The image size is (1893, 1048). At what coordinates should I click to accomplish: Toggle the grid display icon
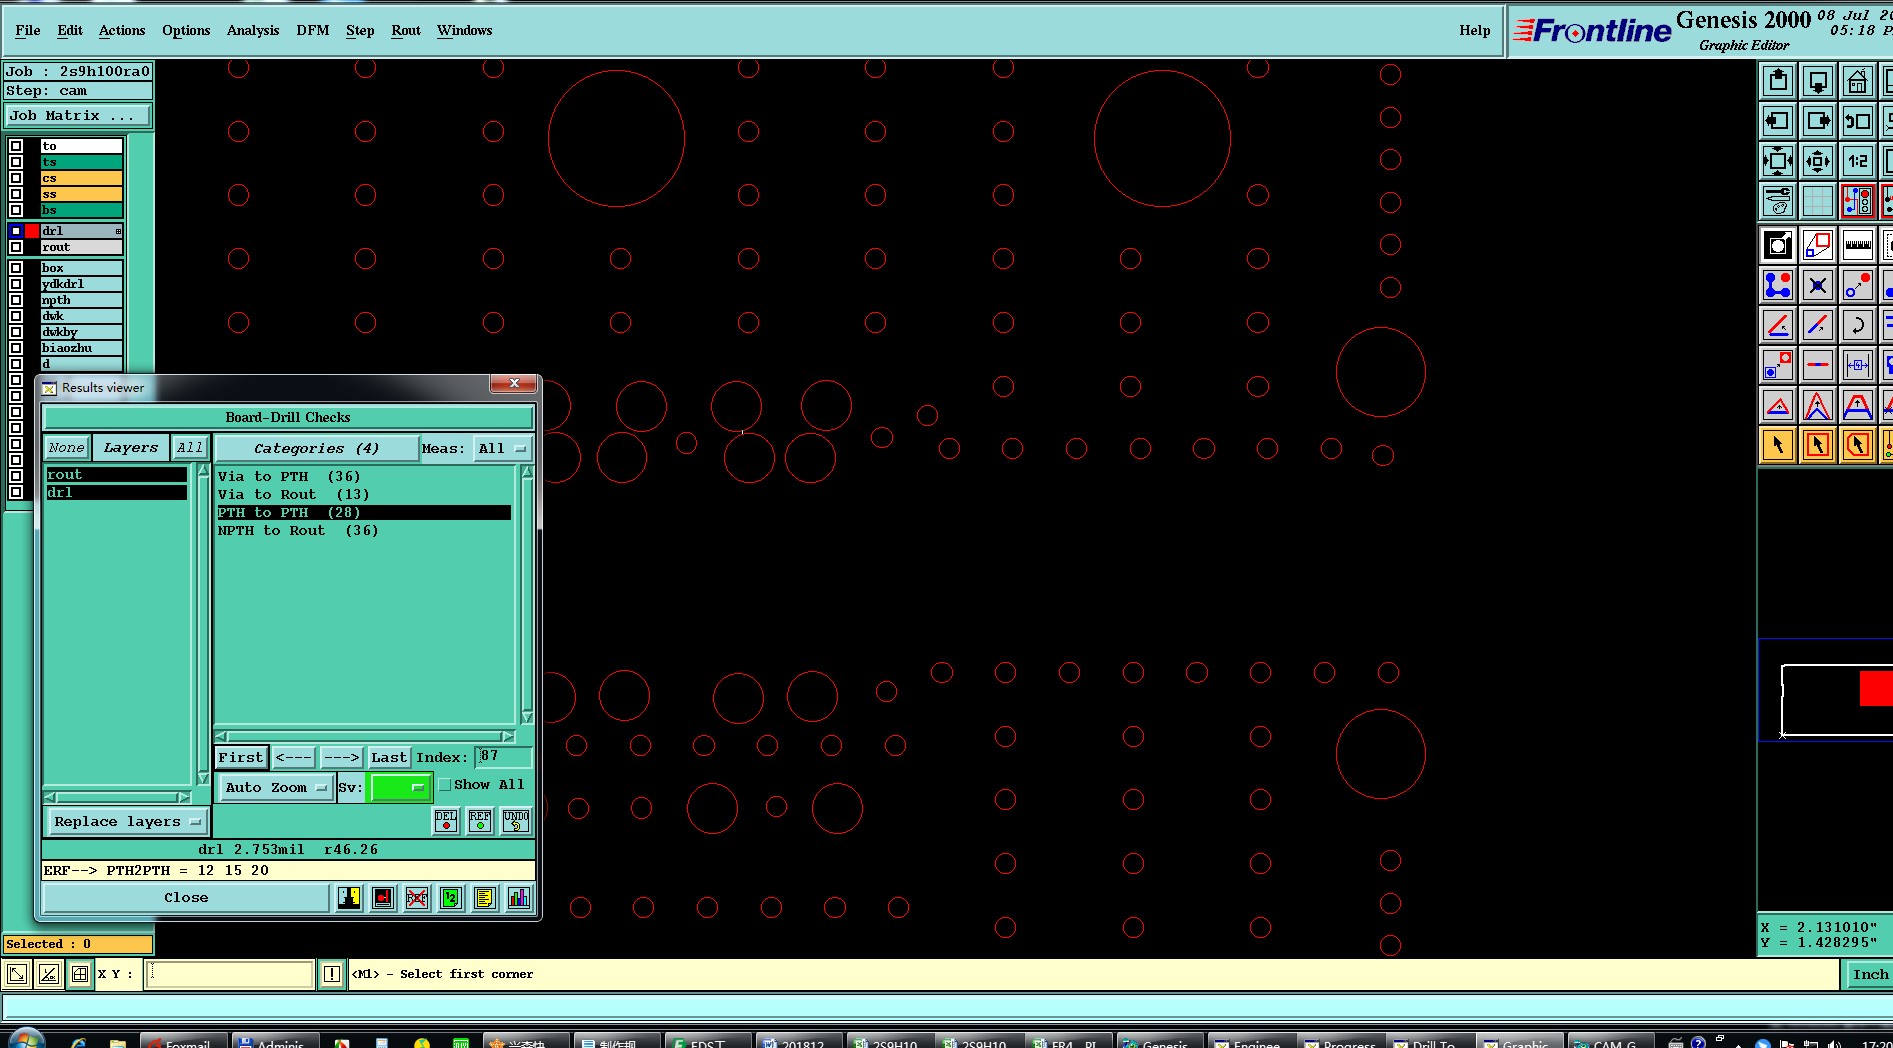(1818, 200)
